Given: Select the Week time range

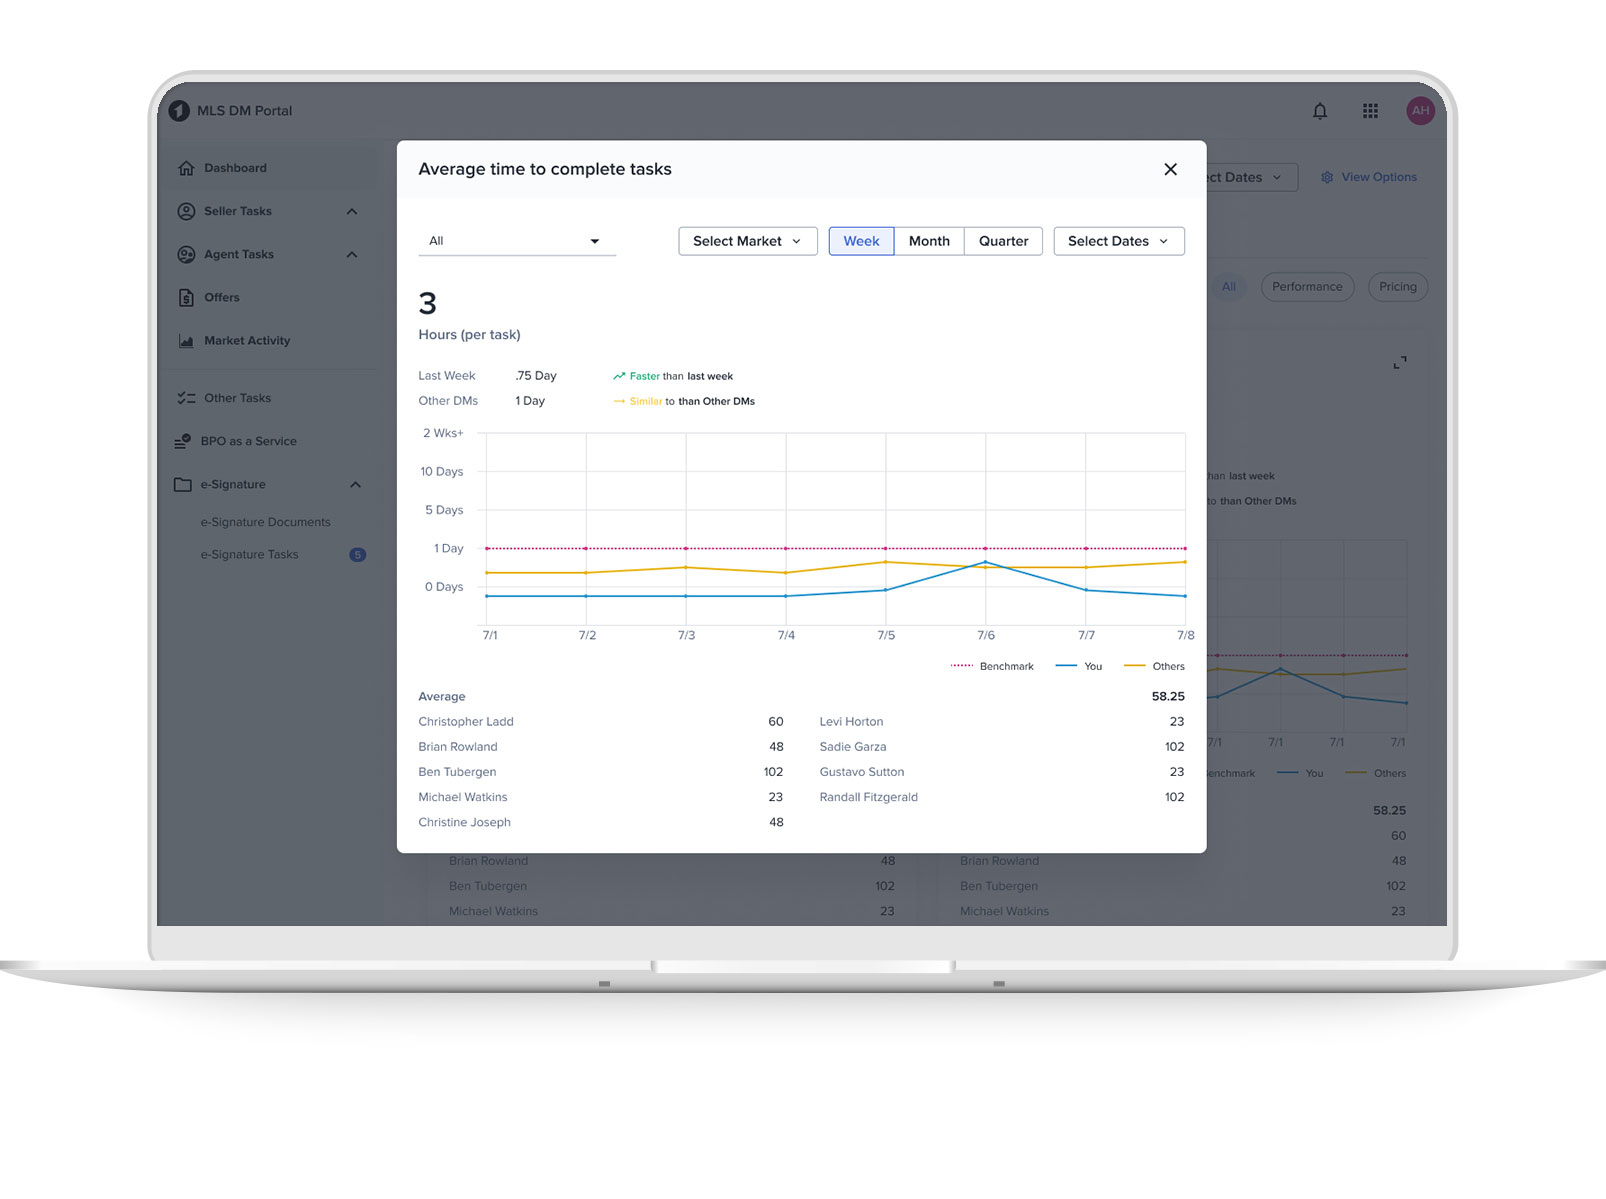Looking at the screenshot, I should [x=861, y=241].
